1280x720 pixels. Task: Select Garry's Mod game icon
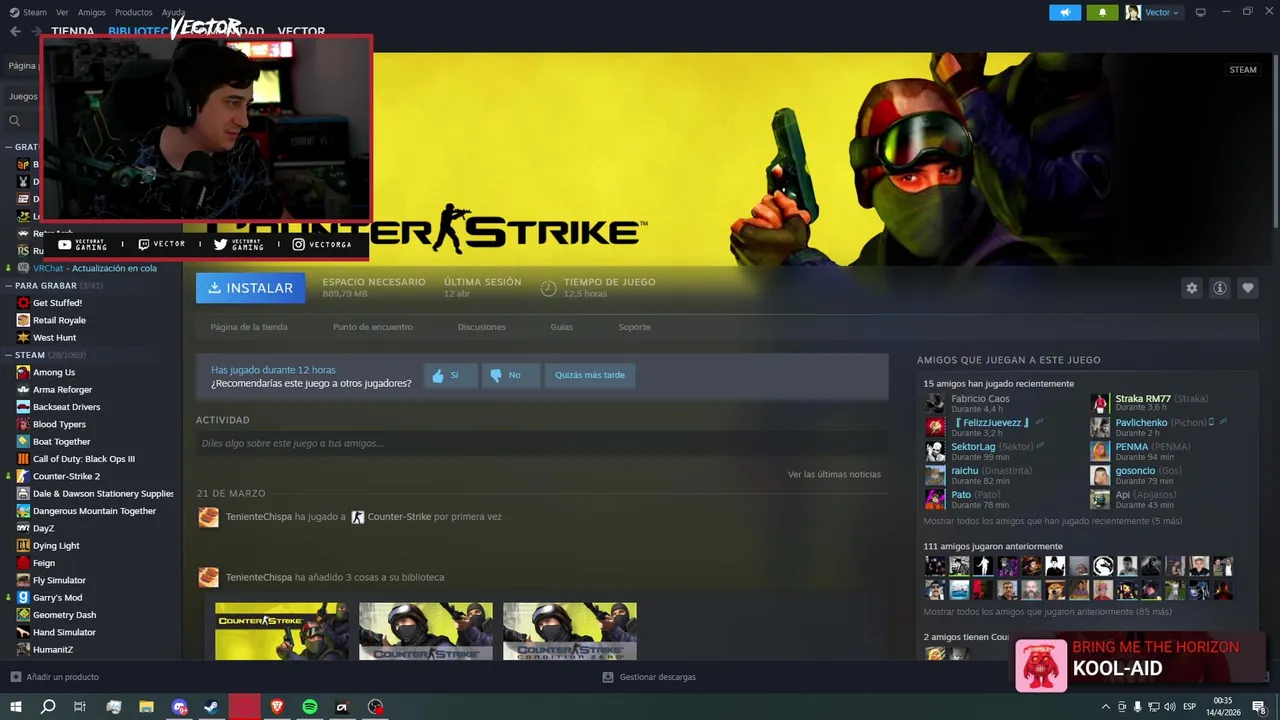[x=23, y=598]
